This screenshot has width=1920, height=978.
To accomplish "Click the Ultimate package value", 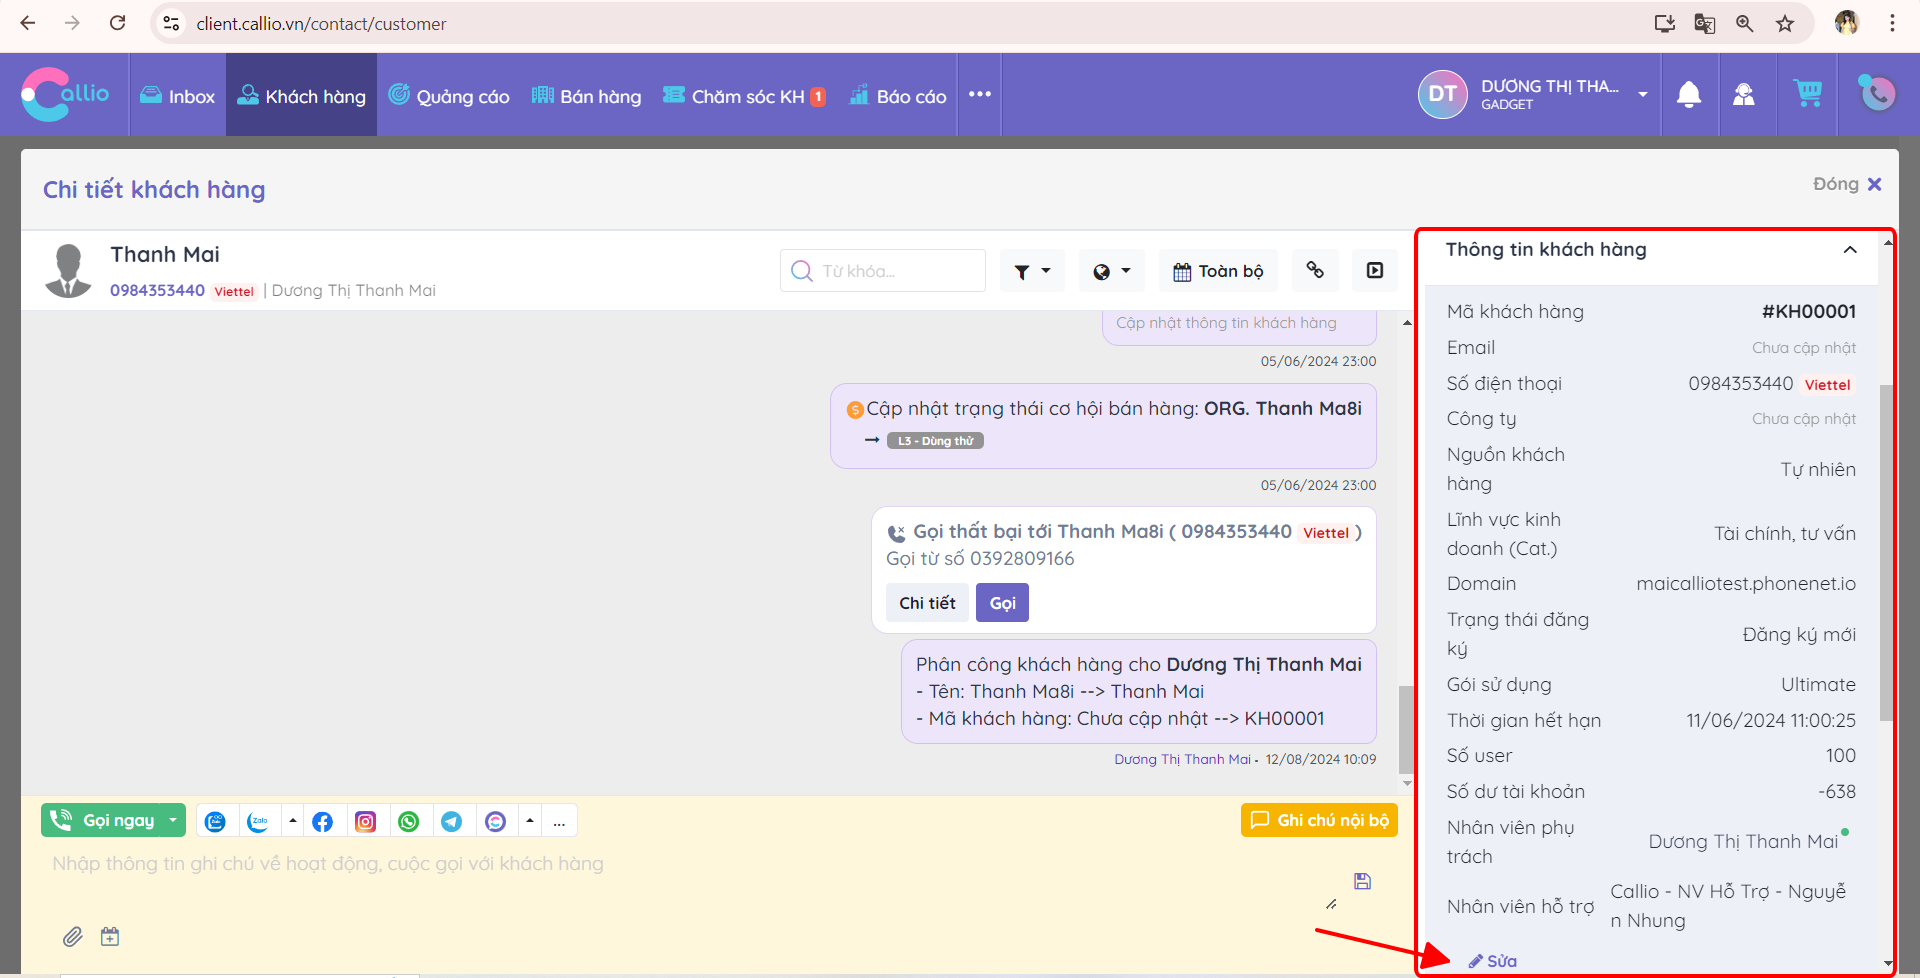I will [x=1818, y=685].
